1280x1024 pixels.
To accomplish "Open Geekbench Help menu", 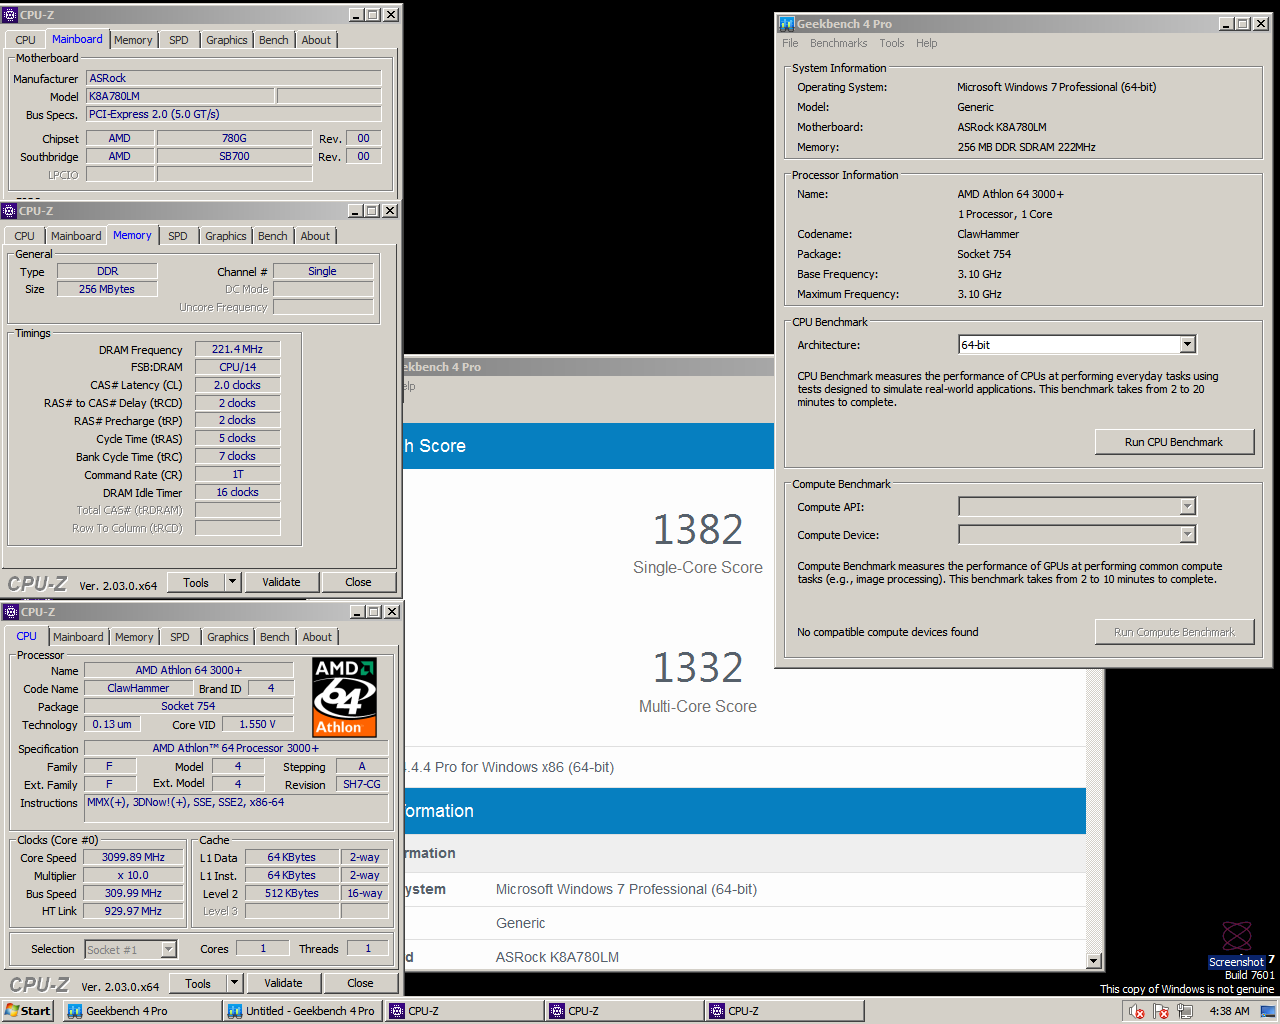I will point(926,43).
